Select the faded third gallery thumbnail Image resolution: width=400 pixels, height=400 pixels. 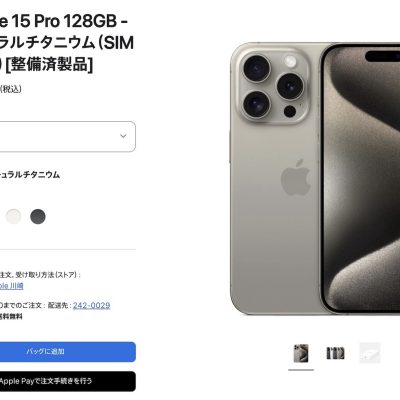click(370, 353)
